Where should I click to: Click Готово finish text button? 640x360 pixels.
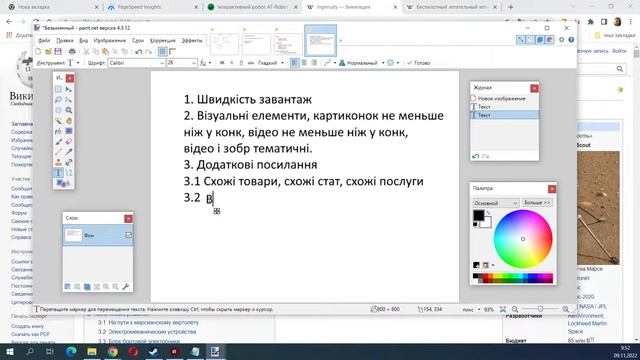click(x=419, y=63)
